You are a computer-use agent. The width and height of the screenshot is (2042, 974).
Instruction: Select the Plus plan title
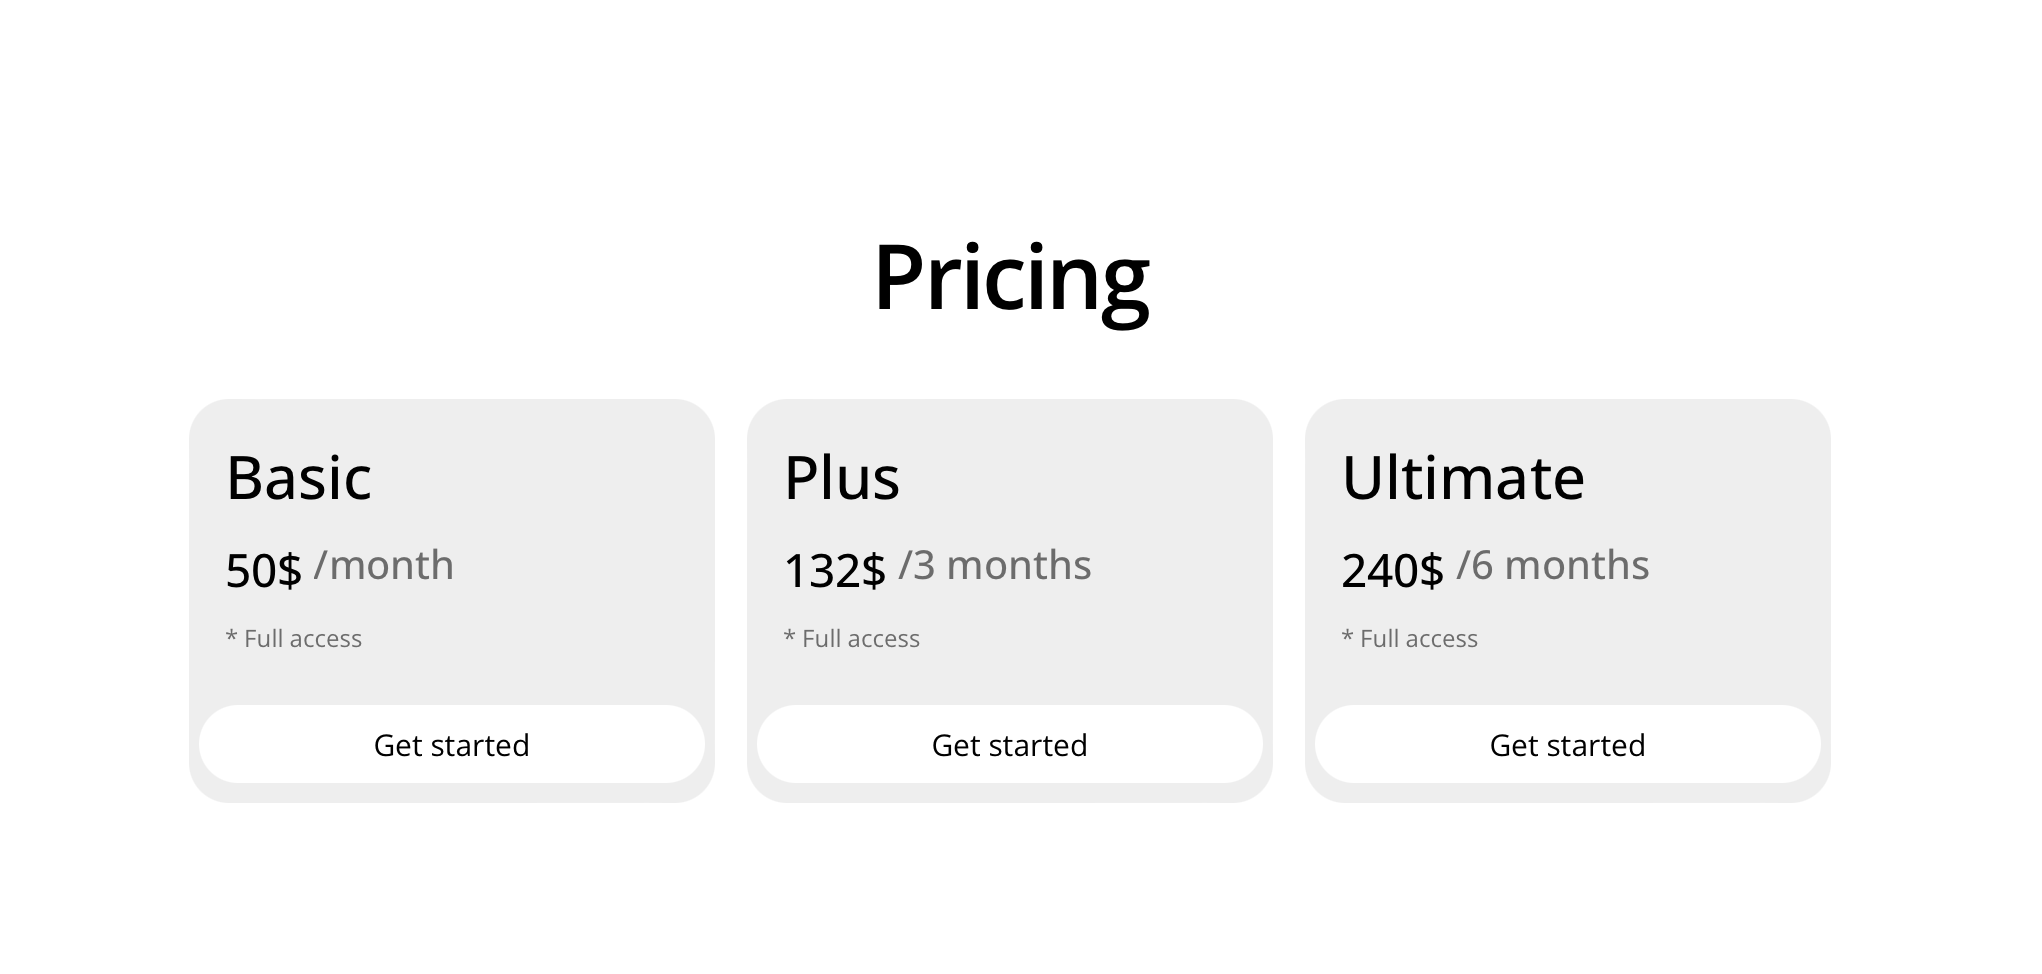842,478
